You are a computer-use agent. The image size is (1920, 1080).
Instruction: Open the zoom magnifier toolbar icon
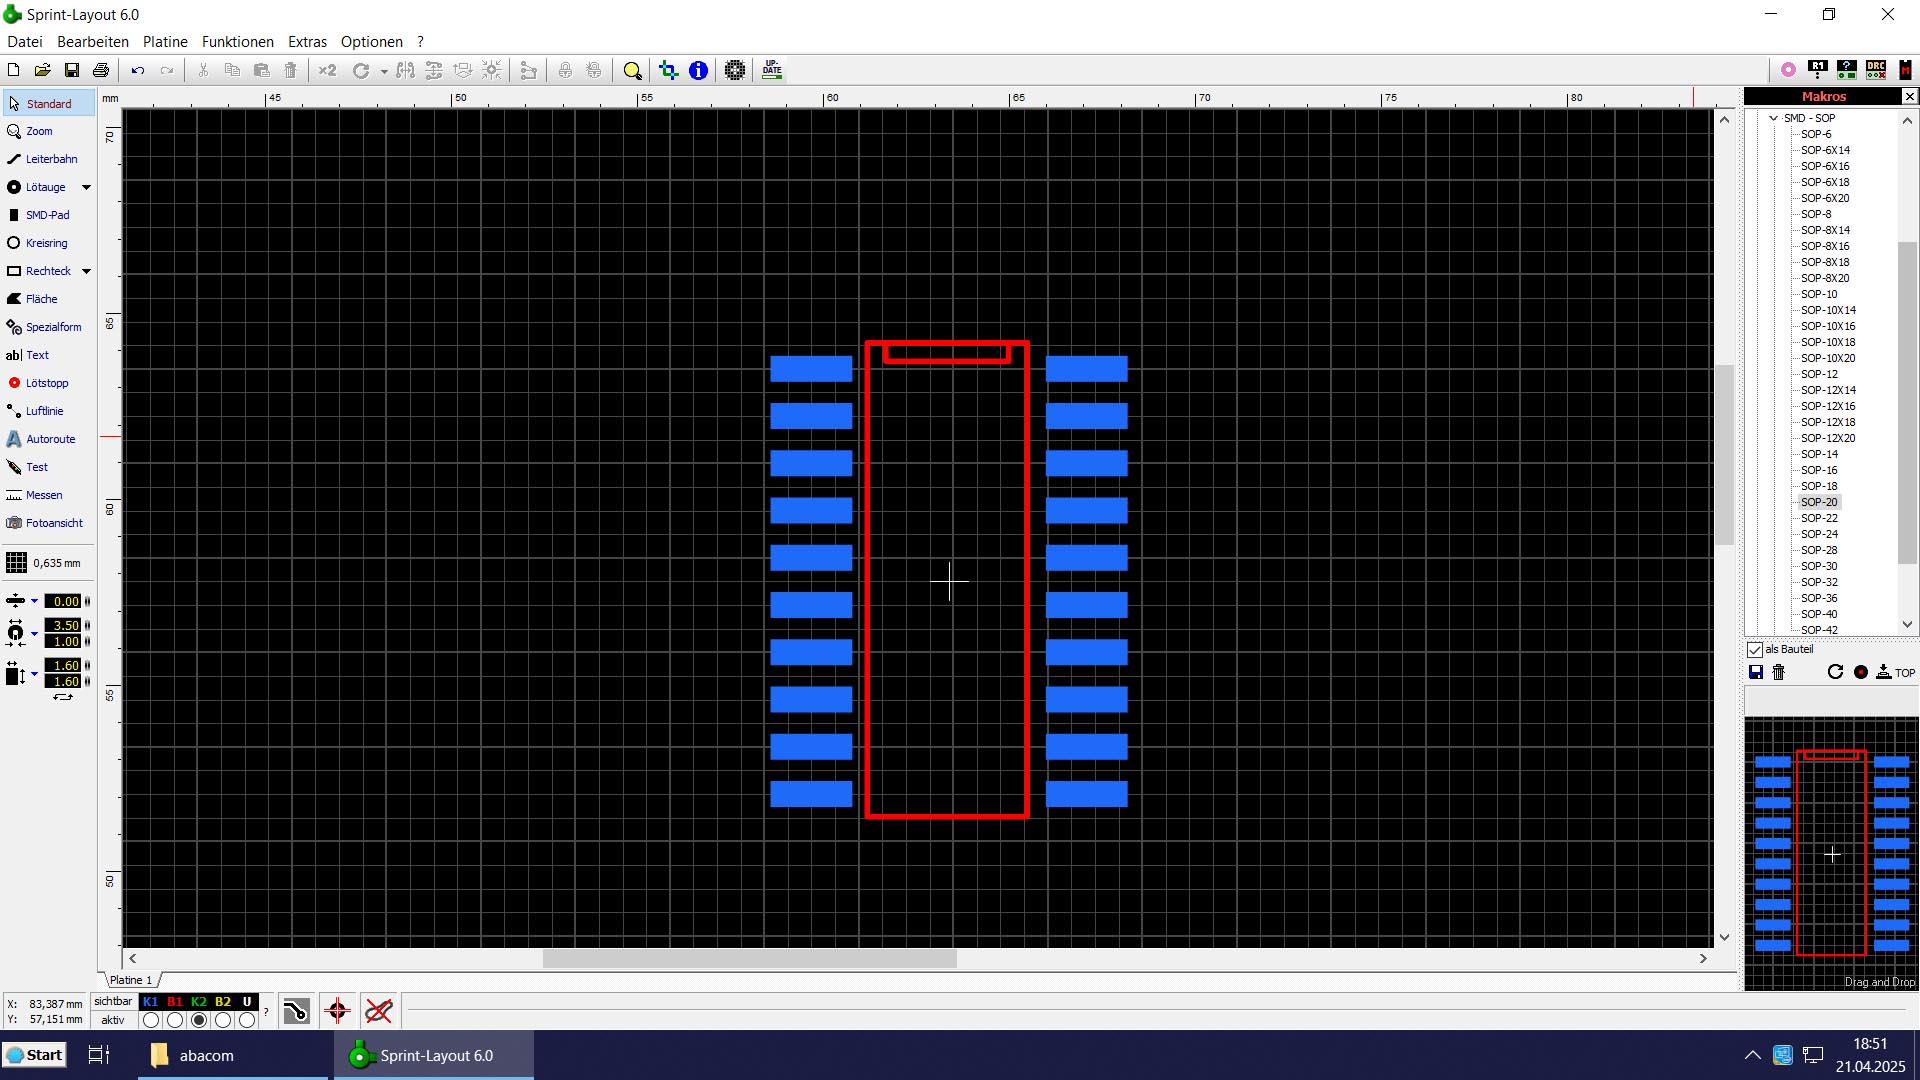pyautogui.click(x=632, y=70)
